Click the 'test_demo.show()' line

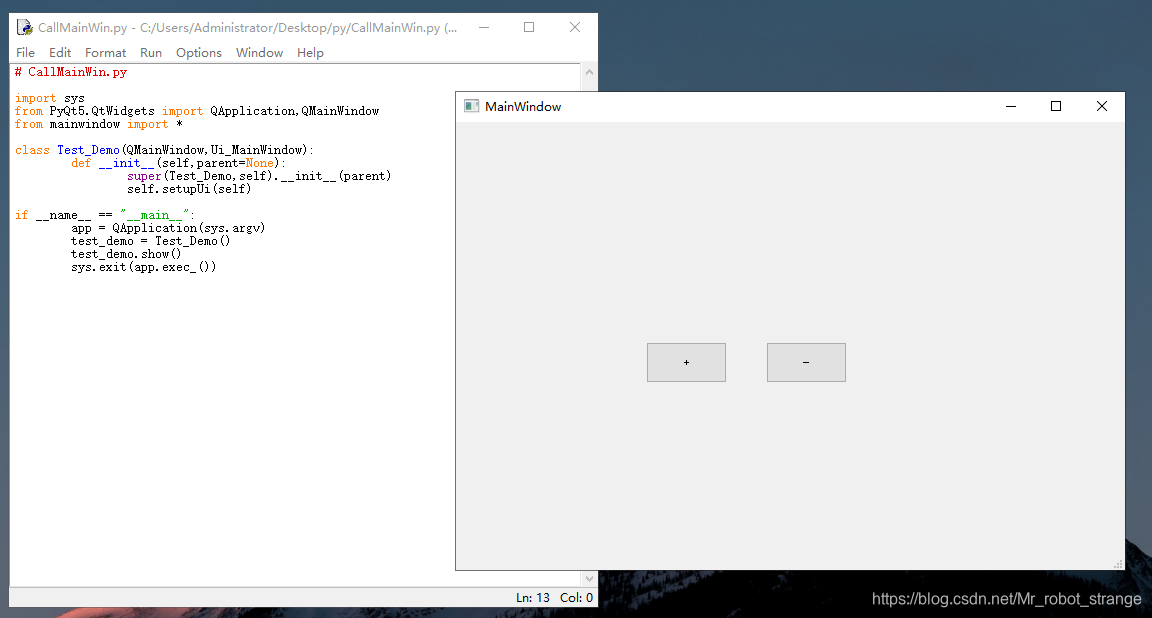[x=126, y=254]
